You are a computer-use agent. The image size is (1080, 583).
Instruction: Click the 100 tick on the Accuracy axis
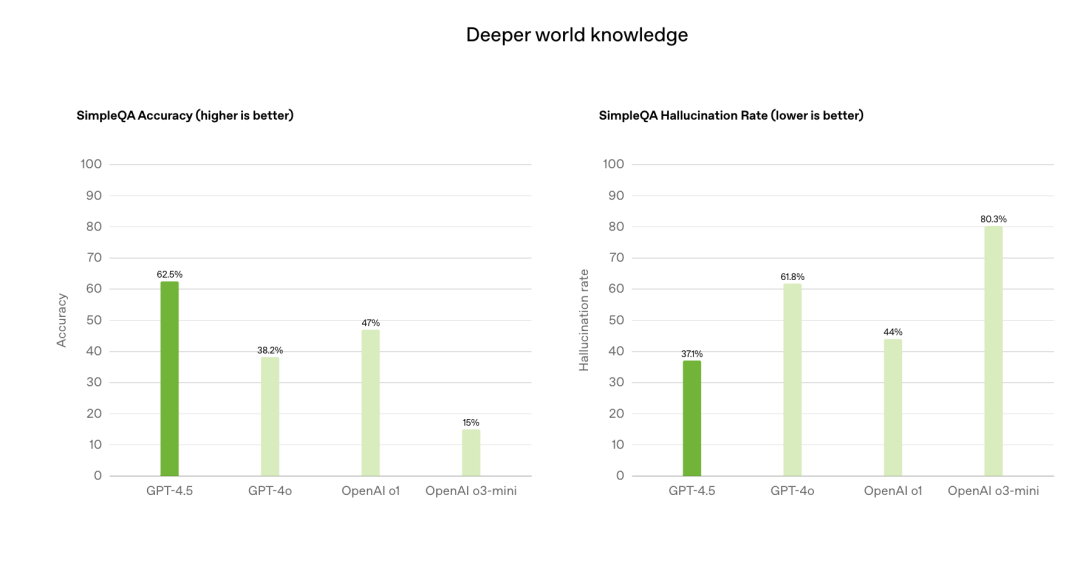point(91,164)
